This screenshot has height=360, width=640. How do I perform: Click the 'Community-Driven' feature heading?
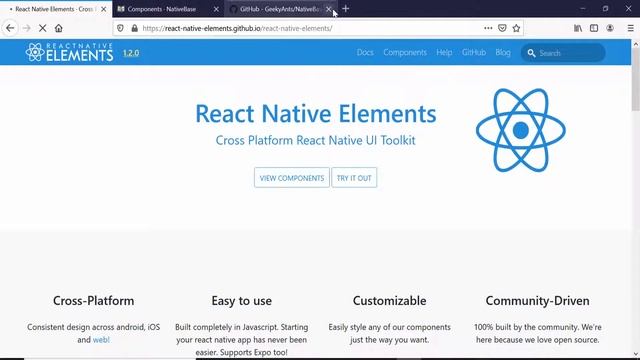pos(538,301)
